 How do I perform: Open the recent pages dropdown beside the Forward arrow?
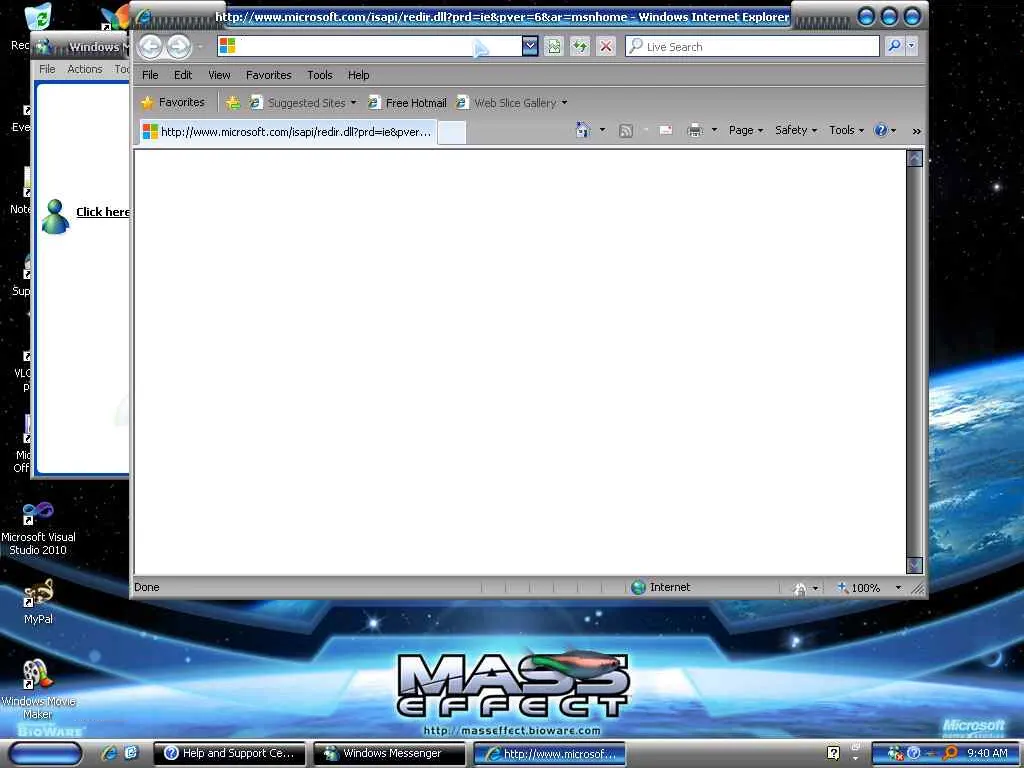click(x=200, y=46)
